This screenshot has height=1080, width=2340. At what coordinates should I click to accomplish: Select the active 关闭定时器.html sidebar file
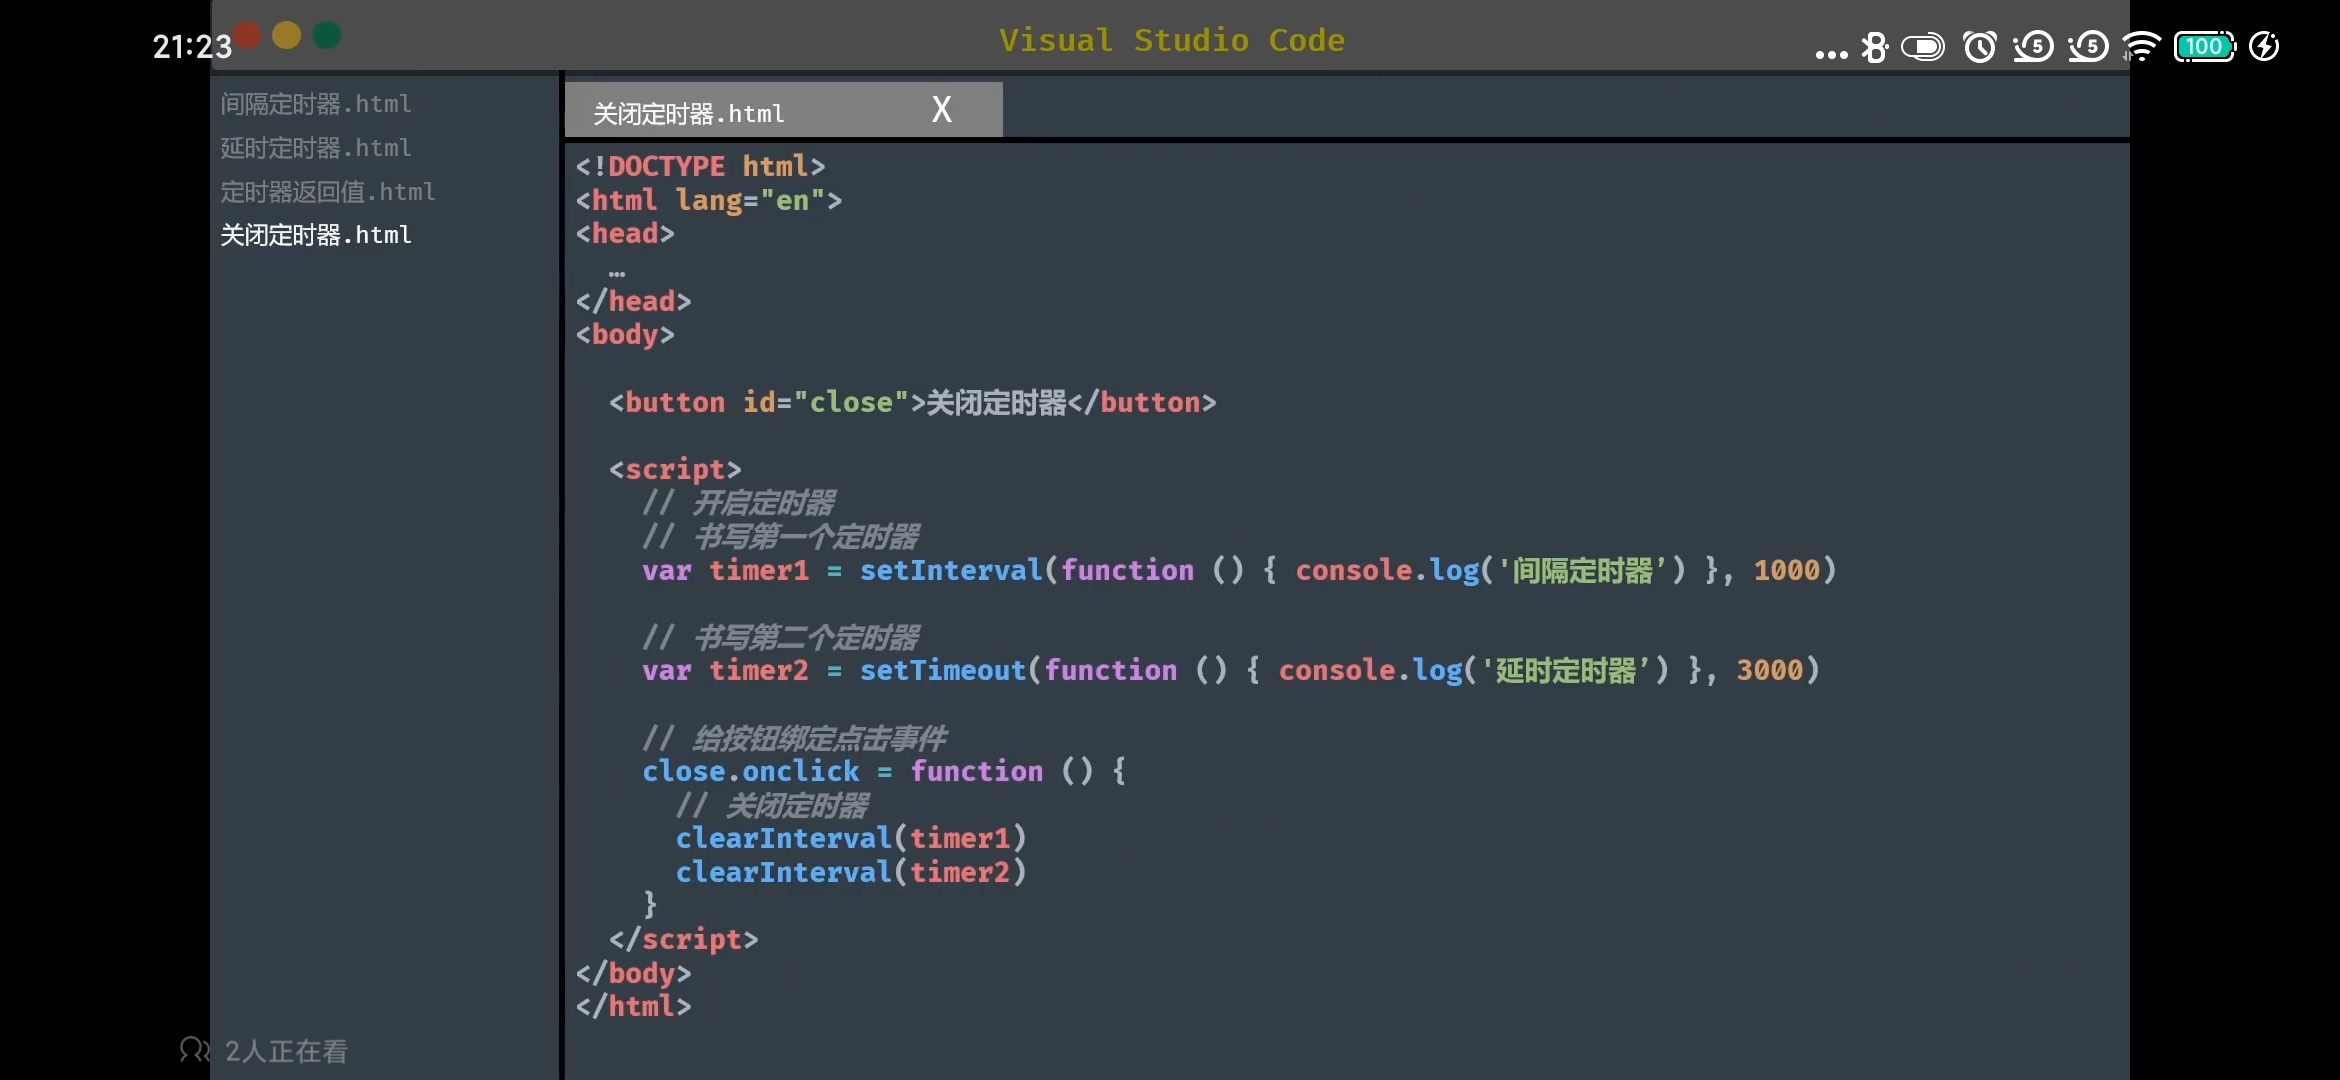316,235
